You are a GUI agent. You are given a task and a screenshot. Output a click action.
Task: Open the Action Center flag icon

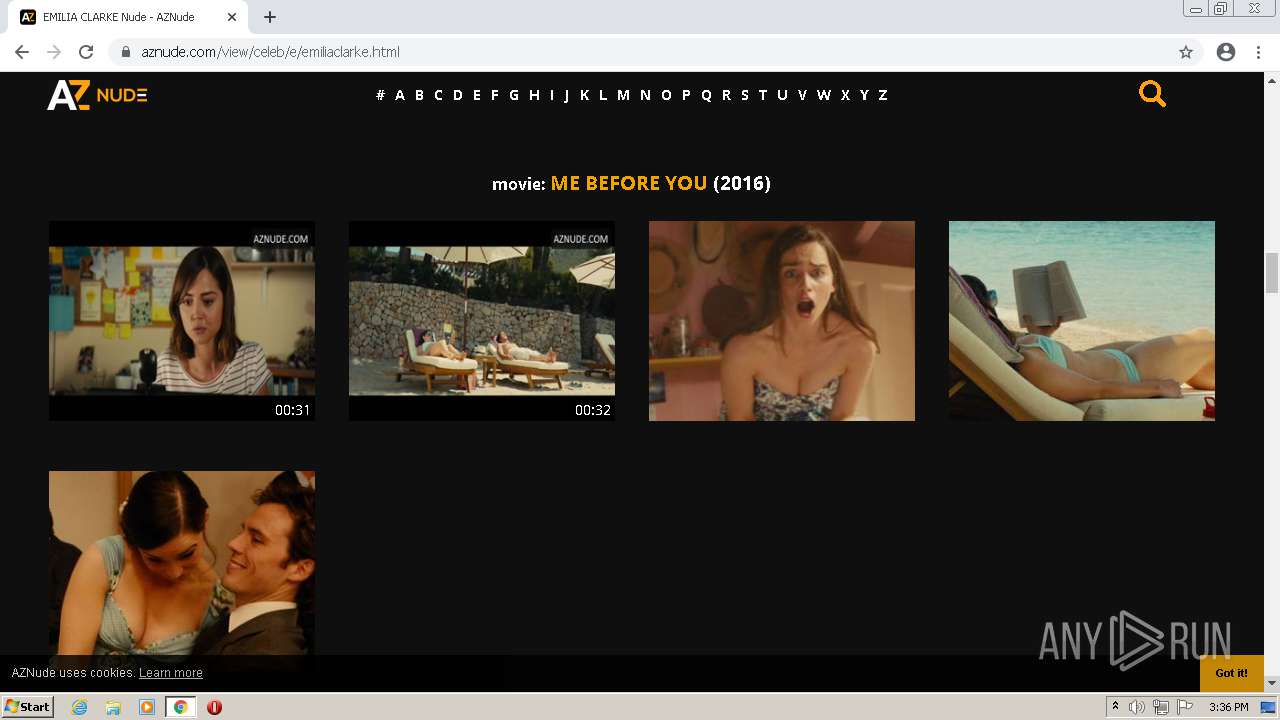pos(1185,707)
